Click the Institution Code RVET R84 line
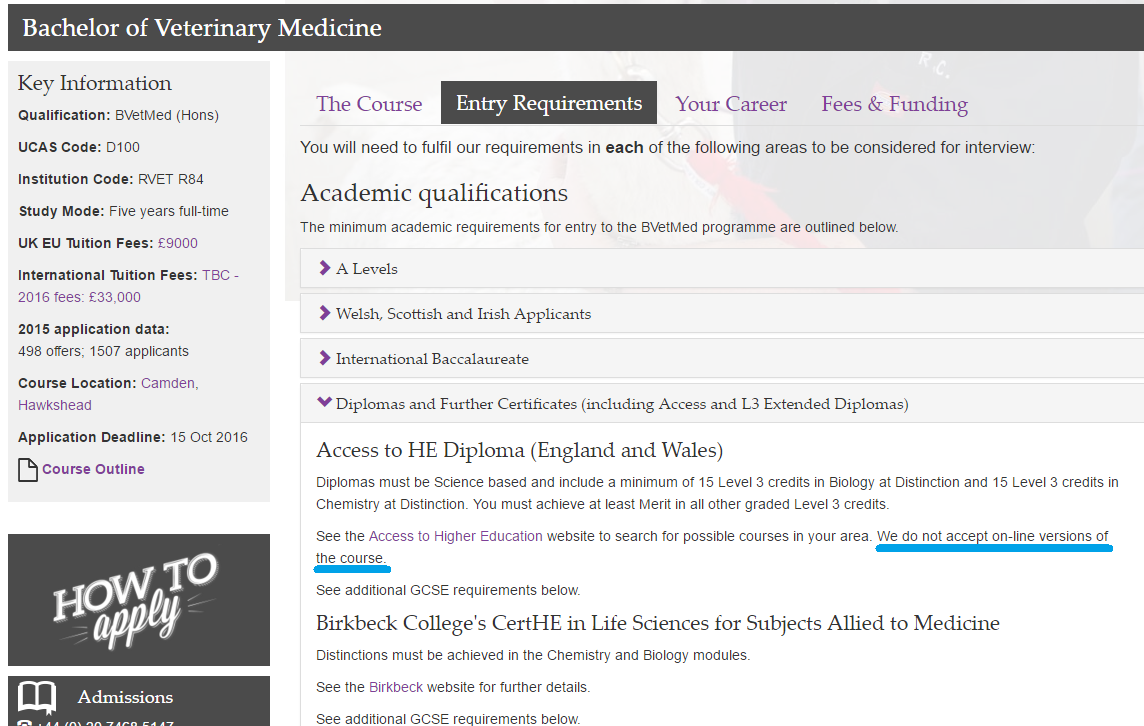This screenshot has width=1144, height=726. click(x=111, y=179)
